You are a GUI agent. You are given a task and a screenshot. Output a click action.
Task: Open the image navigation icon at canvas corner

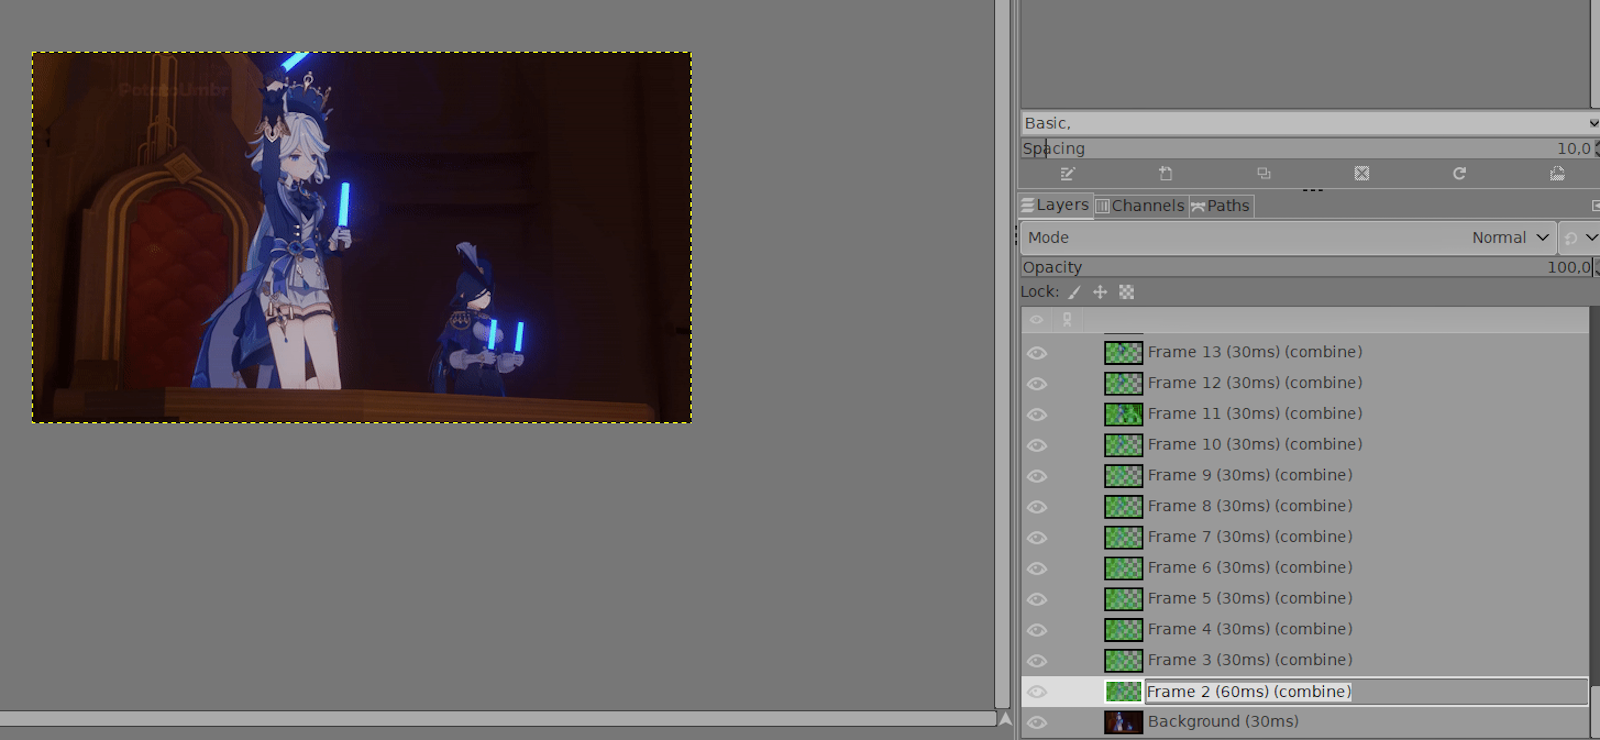coord(1005,719)
